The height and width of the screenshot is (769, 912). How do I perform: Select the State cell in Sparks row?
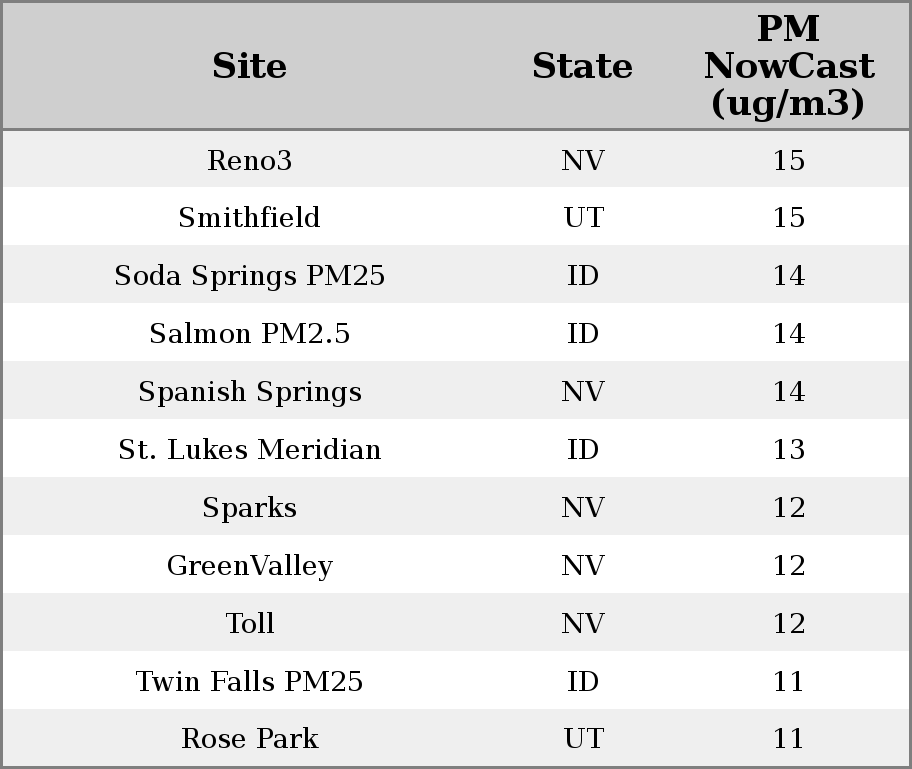point(583,508)
